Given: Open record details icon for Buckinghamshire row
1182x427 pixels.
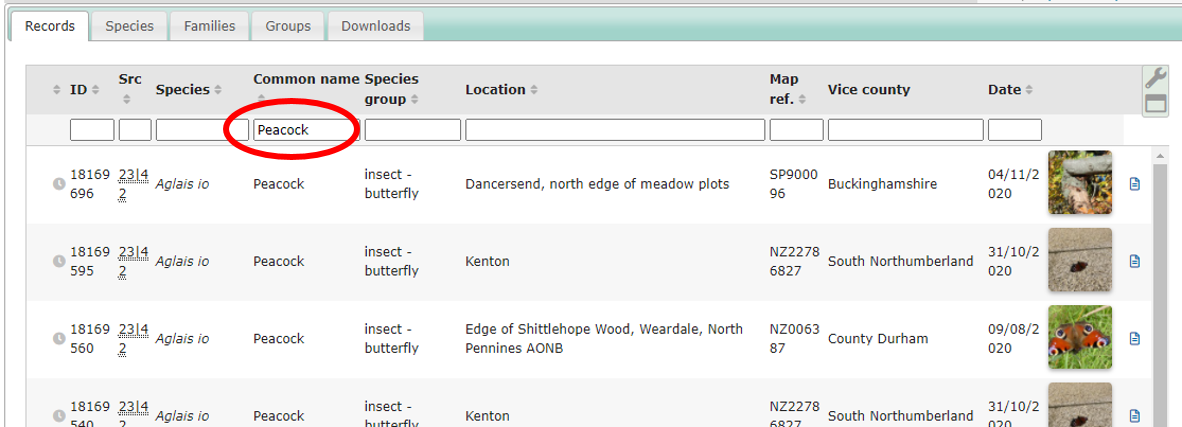Looking at the screenshot, I should pyautogui.click(x=1134, y=184).
